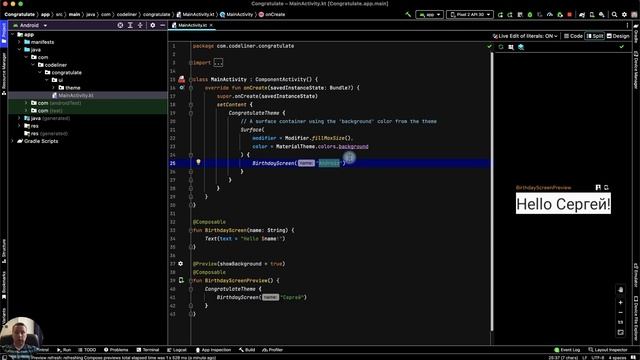Open the Logcat tool tab
The image size is (640, 360).
tap(177, 350)
